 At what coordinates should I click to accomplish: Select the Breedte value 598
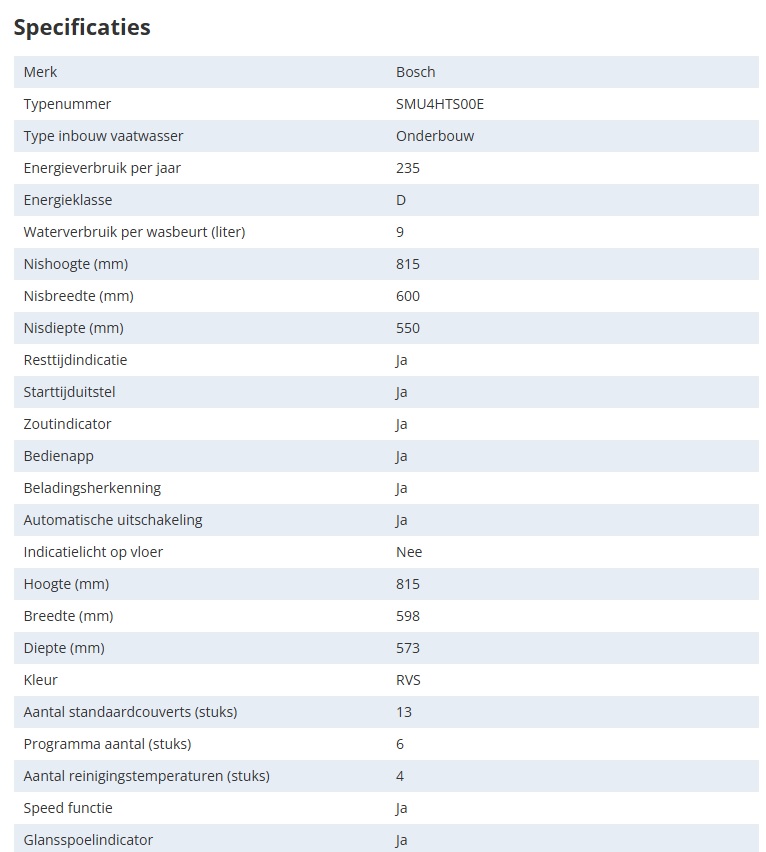[x=408, y=616]
